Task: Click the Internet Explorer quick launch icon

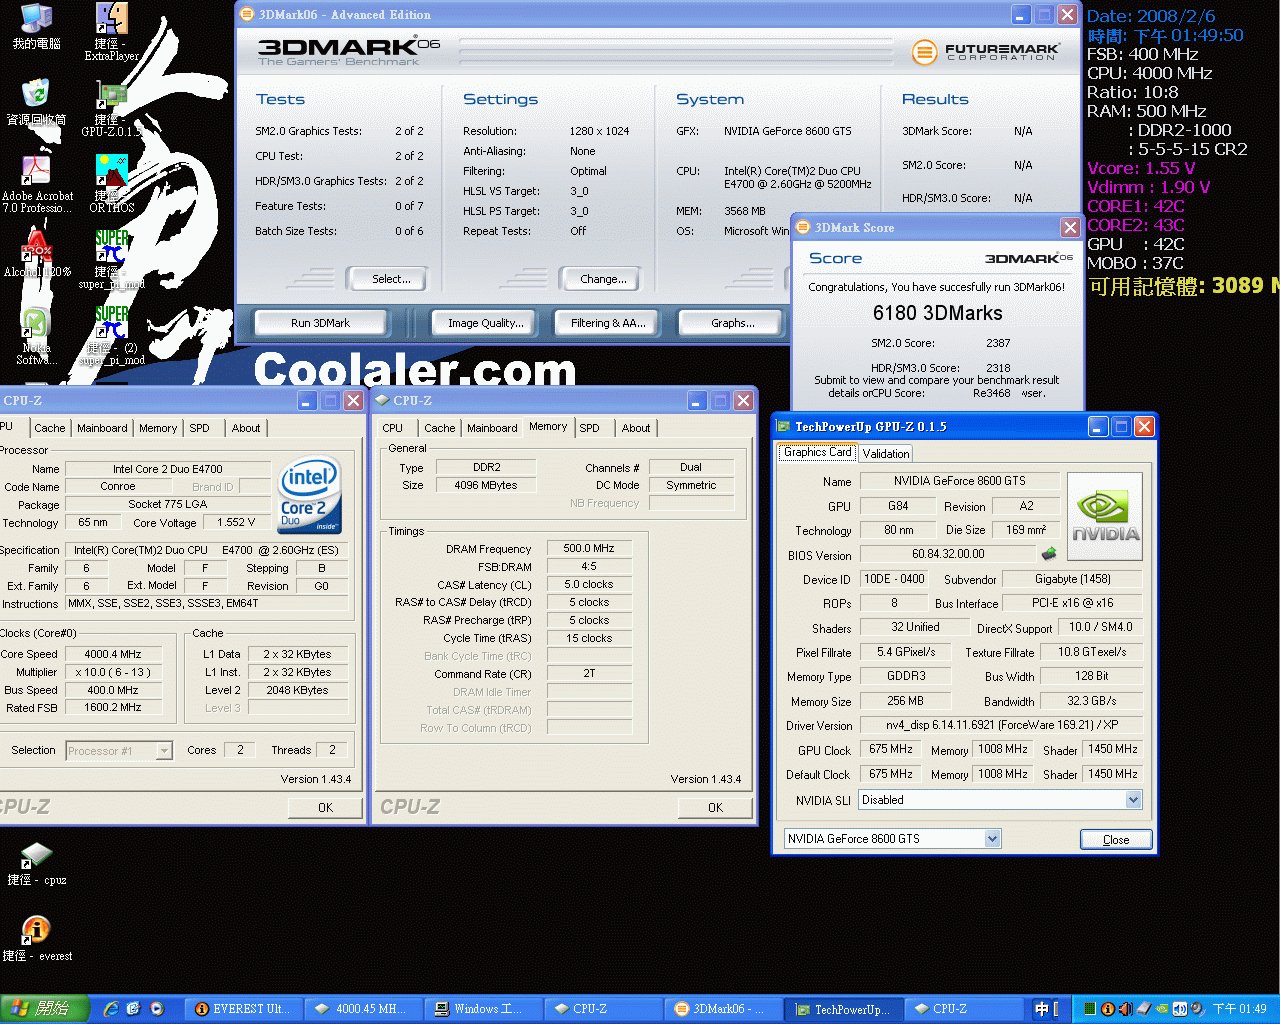Action: pos(111,1009)
